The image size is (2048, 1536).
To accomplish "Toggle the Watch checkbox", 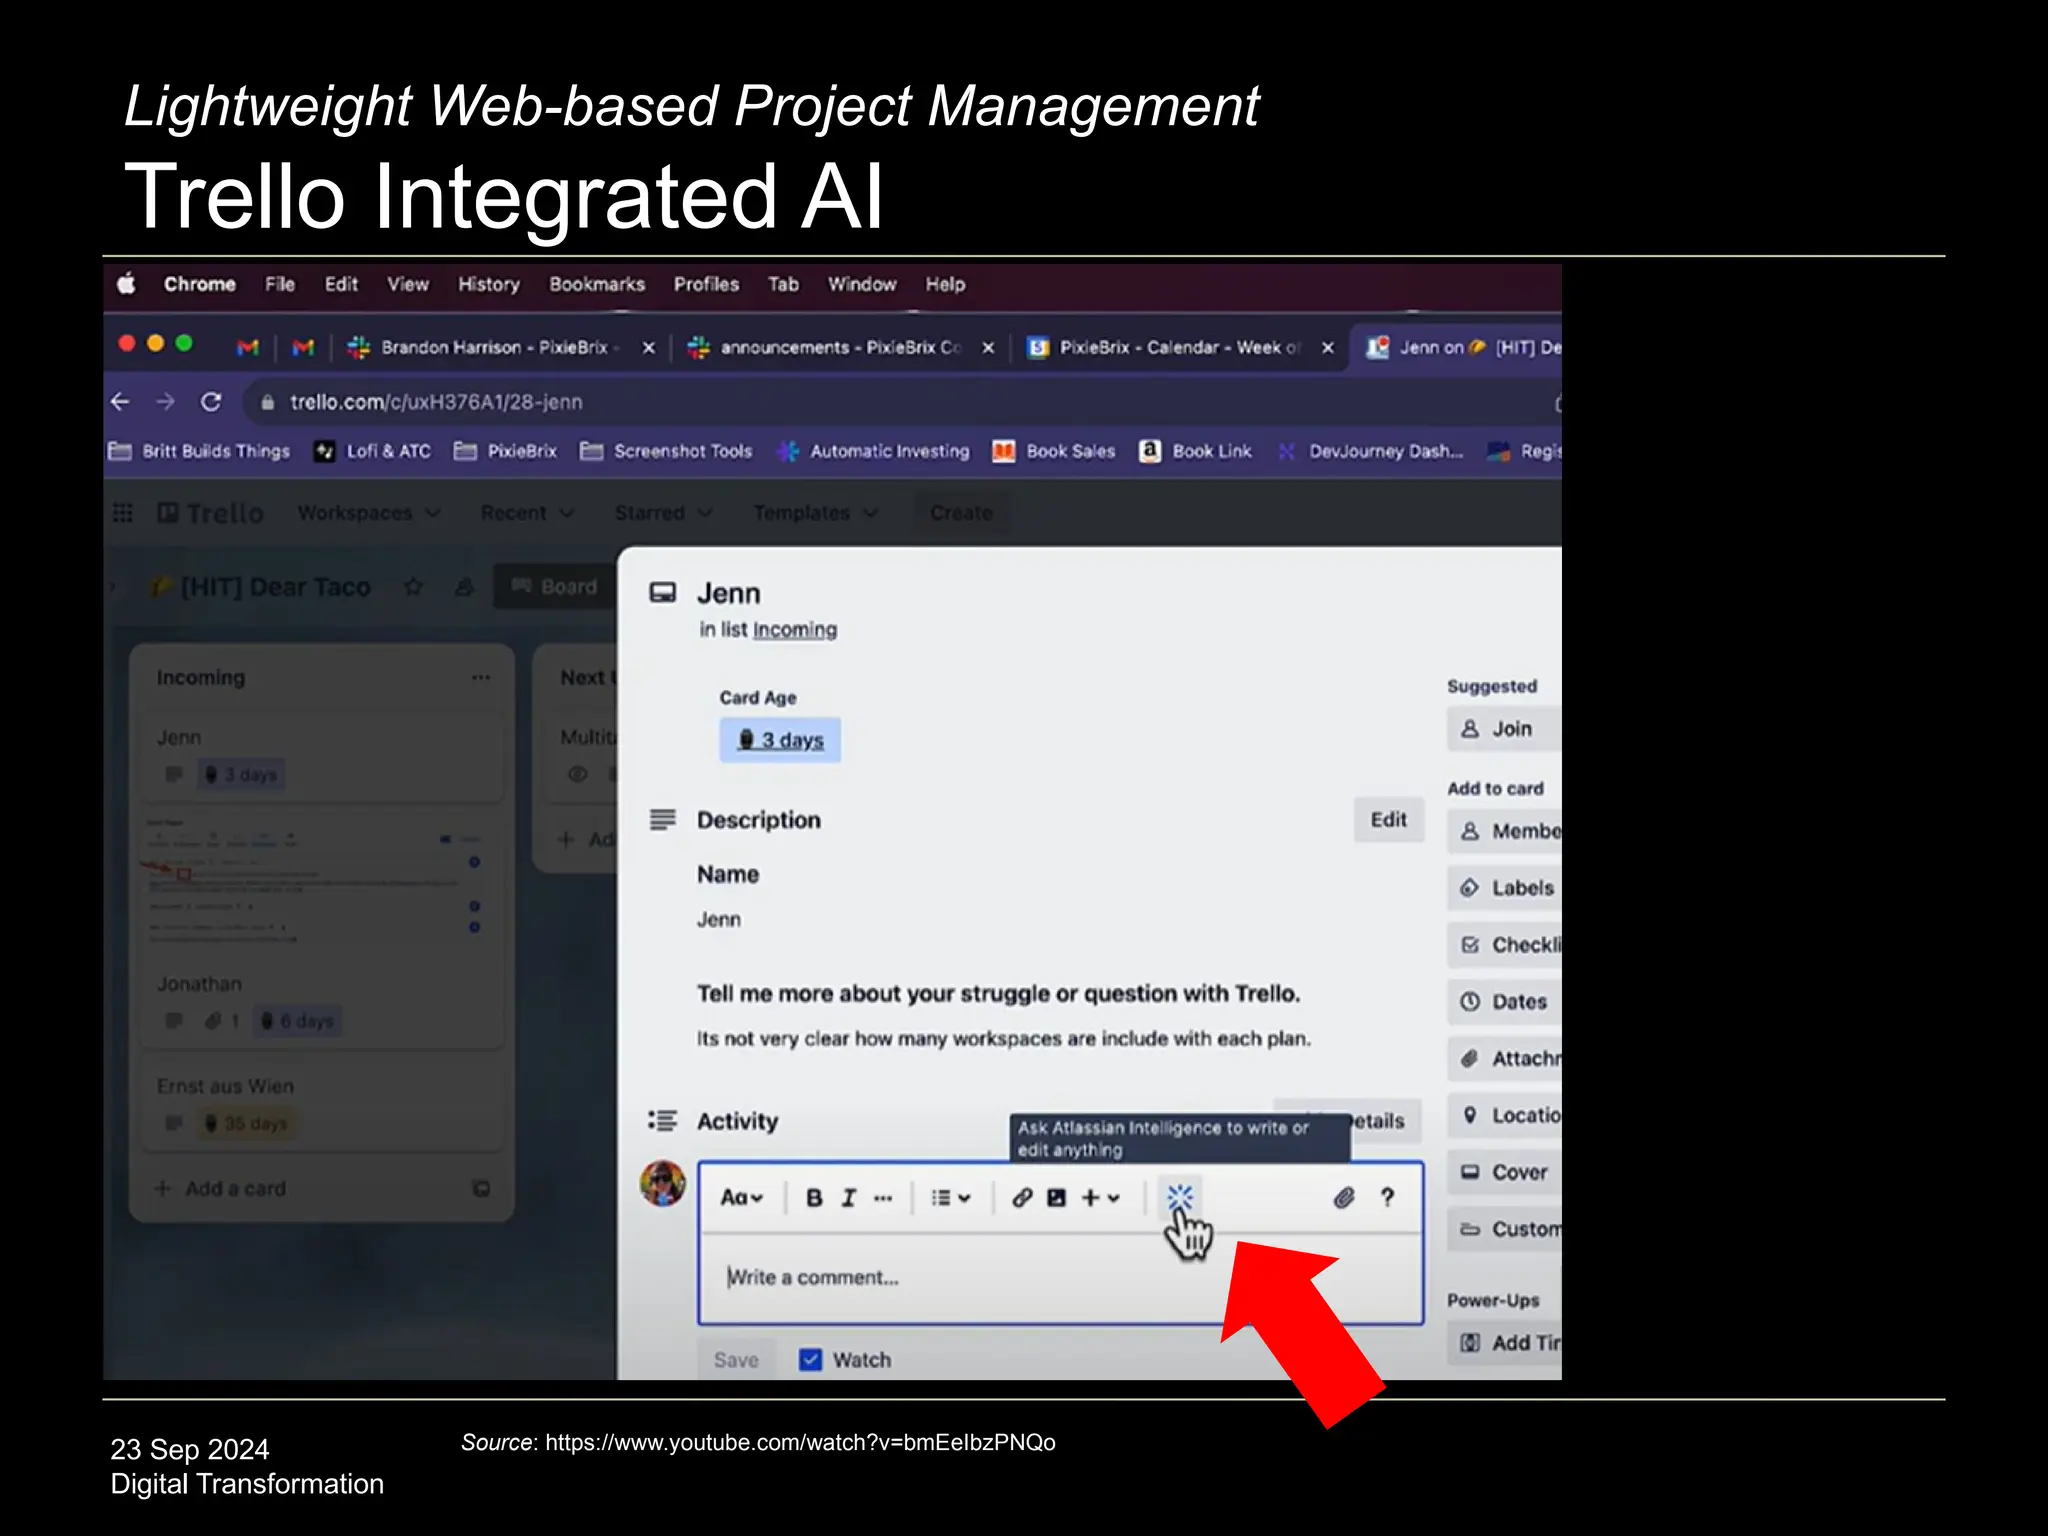I will click(x=811, y=1360).
